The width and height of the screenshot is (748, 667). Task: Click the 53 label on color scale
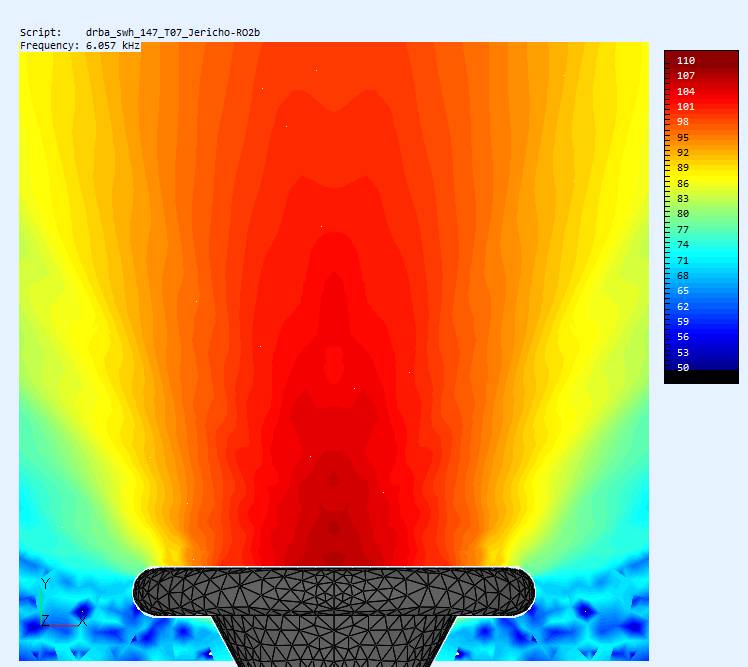[x=683, y=353]
